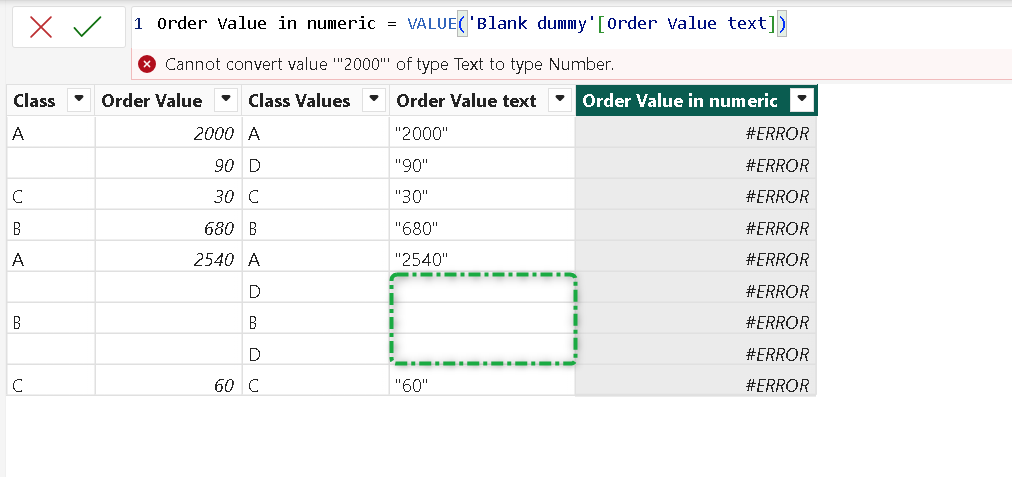The width and height of the screenshot is (1012, 477).
Task: Open the Class column filter dropdown
Action: click(78, 100)
